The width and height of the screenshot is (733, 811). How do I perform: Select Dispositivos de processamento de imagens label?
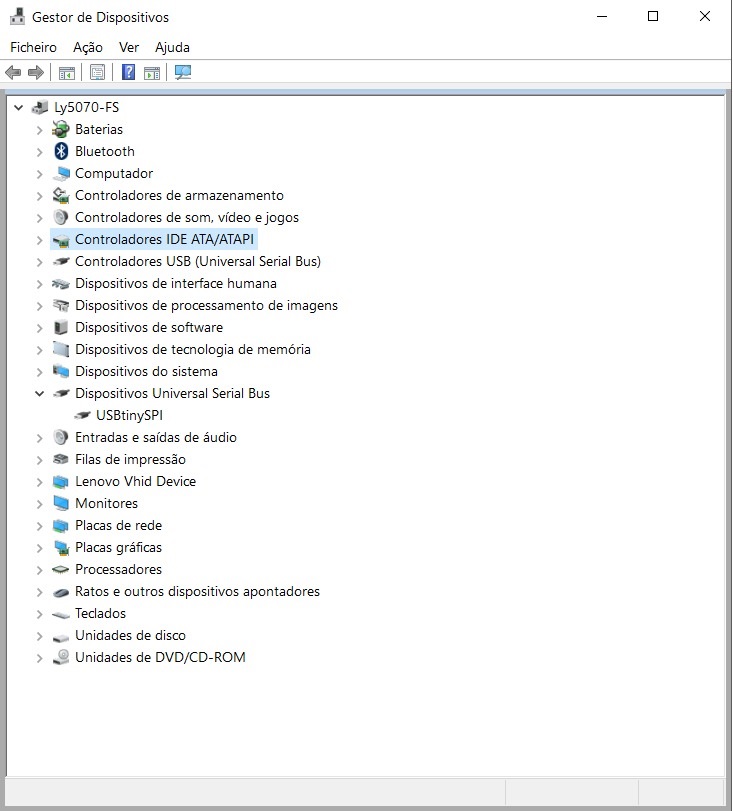(x=206, y=305)
